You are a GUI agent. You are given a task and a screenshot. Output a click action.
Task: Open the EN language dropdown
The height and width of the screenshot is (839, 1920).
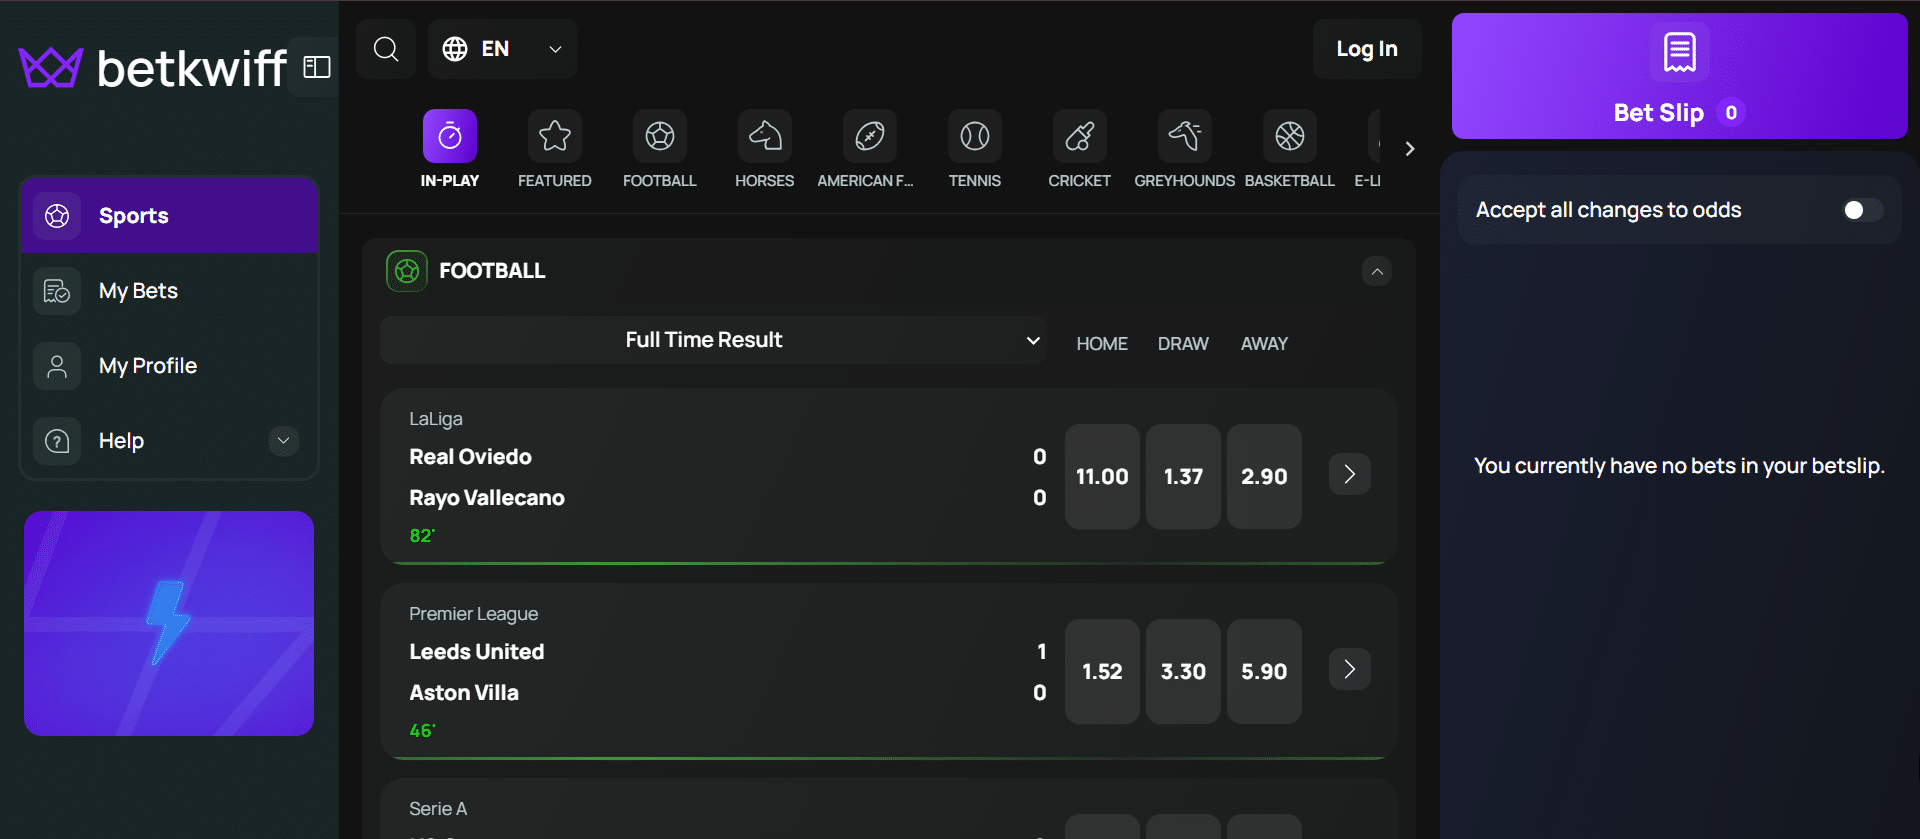[502, 49]
